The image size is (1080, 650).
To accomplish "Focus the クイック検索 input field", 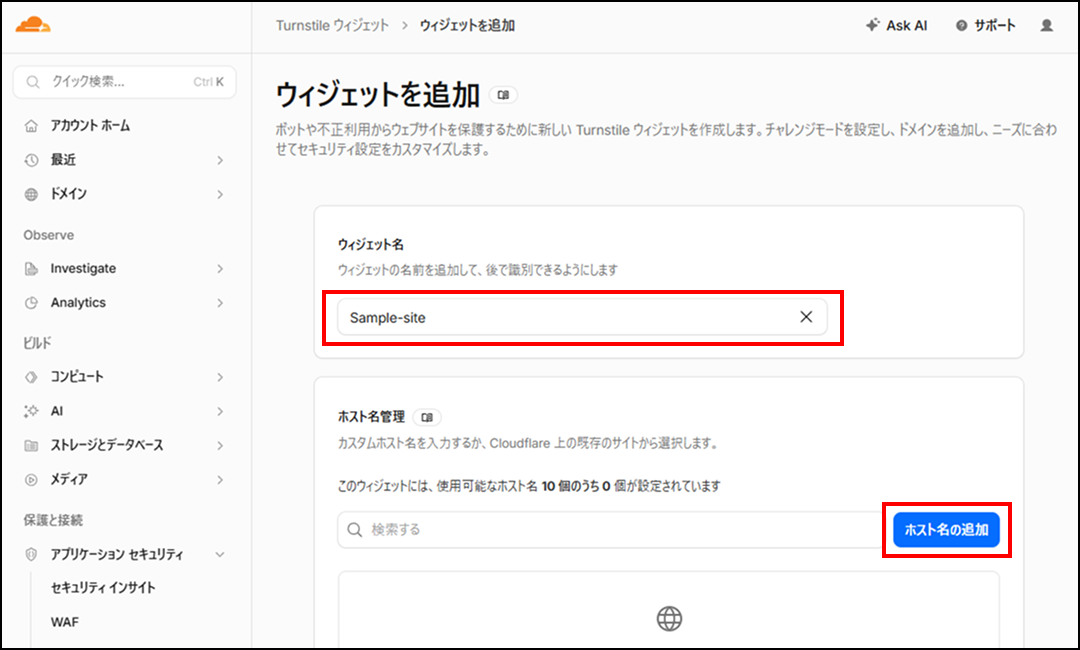I will 125,82.
